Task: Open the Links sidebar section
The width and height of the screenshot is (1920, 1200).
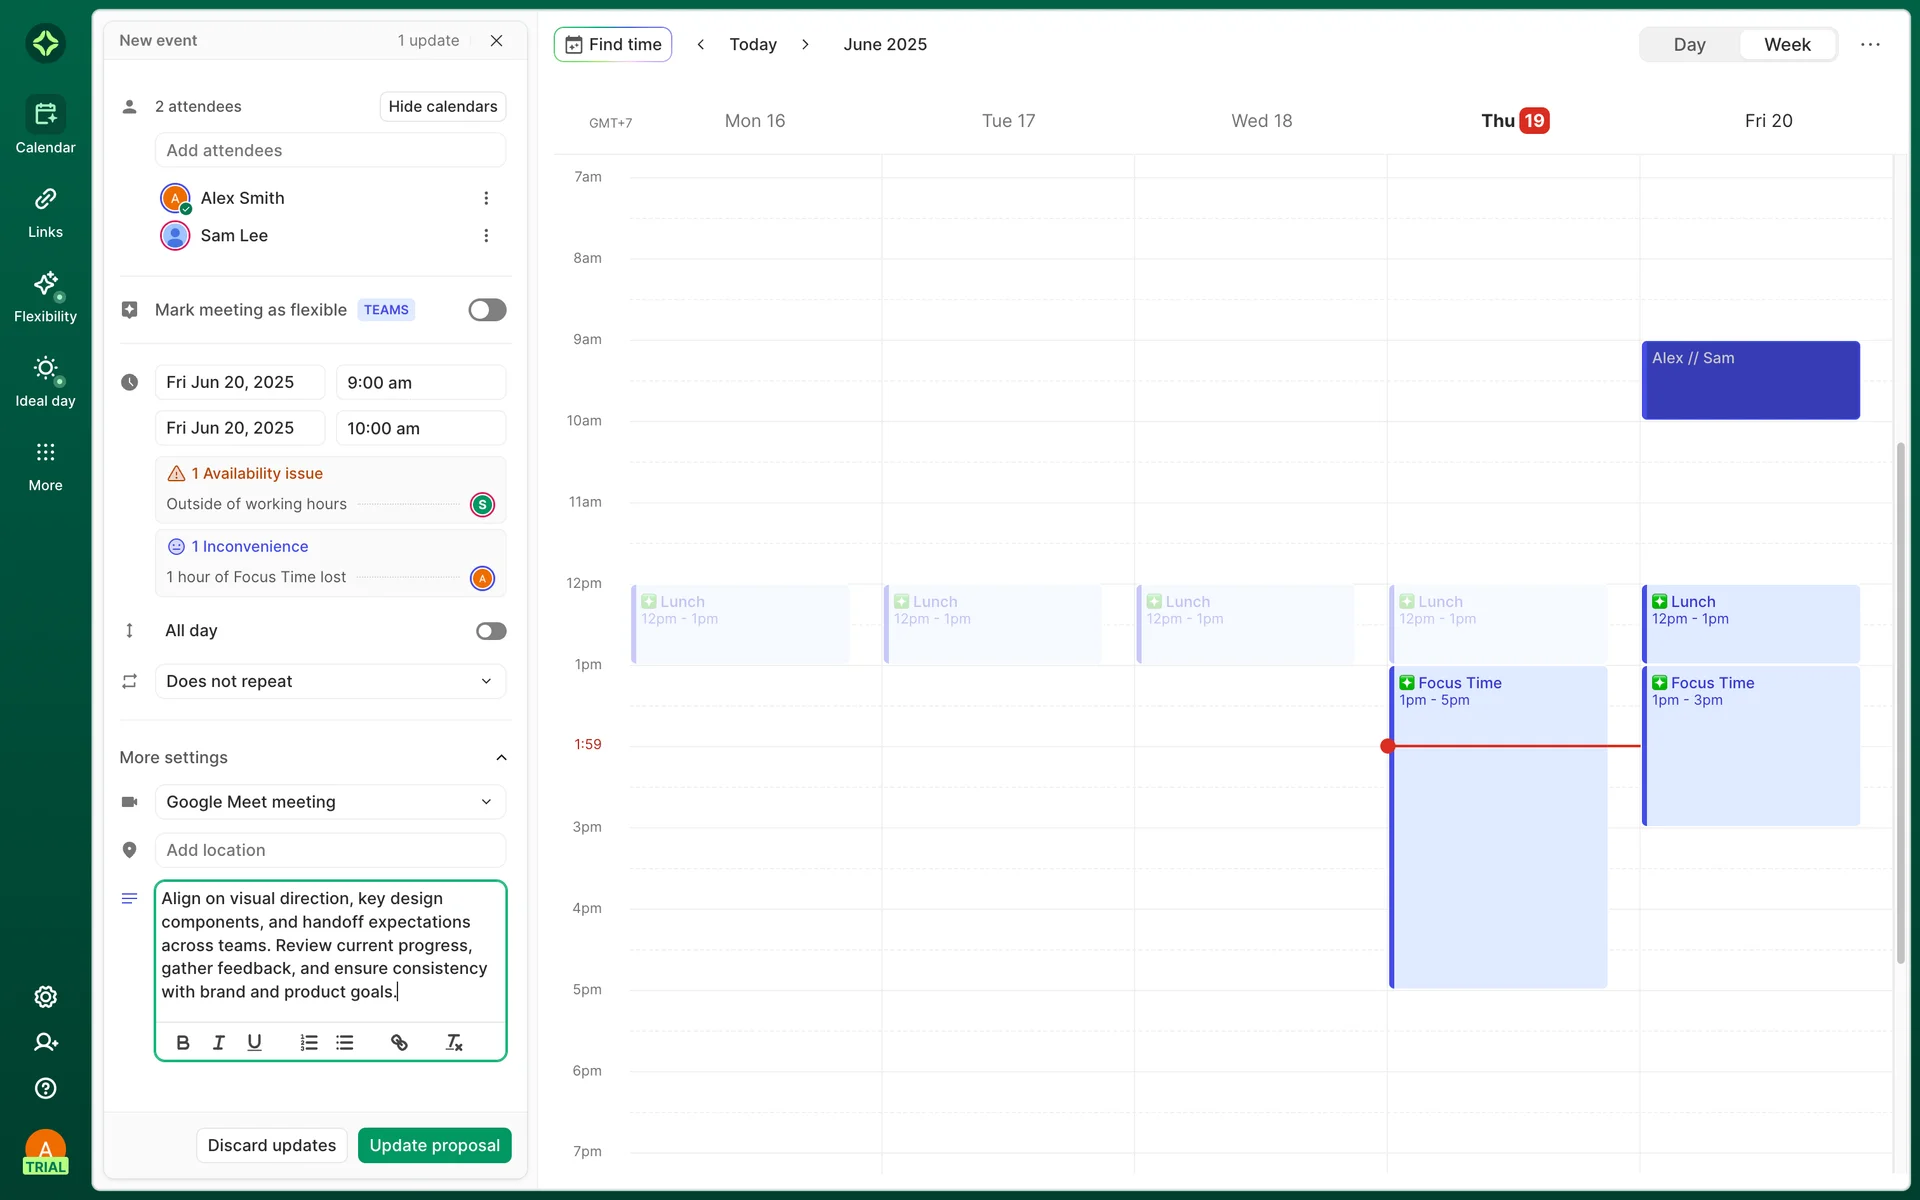Action: point(45,212)
